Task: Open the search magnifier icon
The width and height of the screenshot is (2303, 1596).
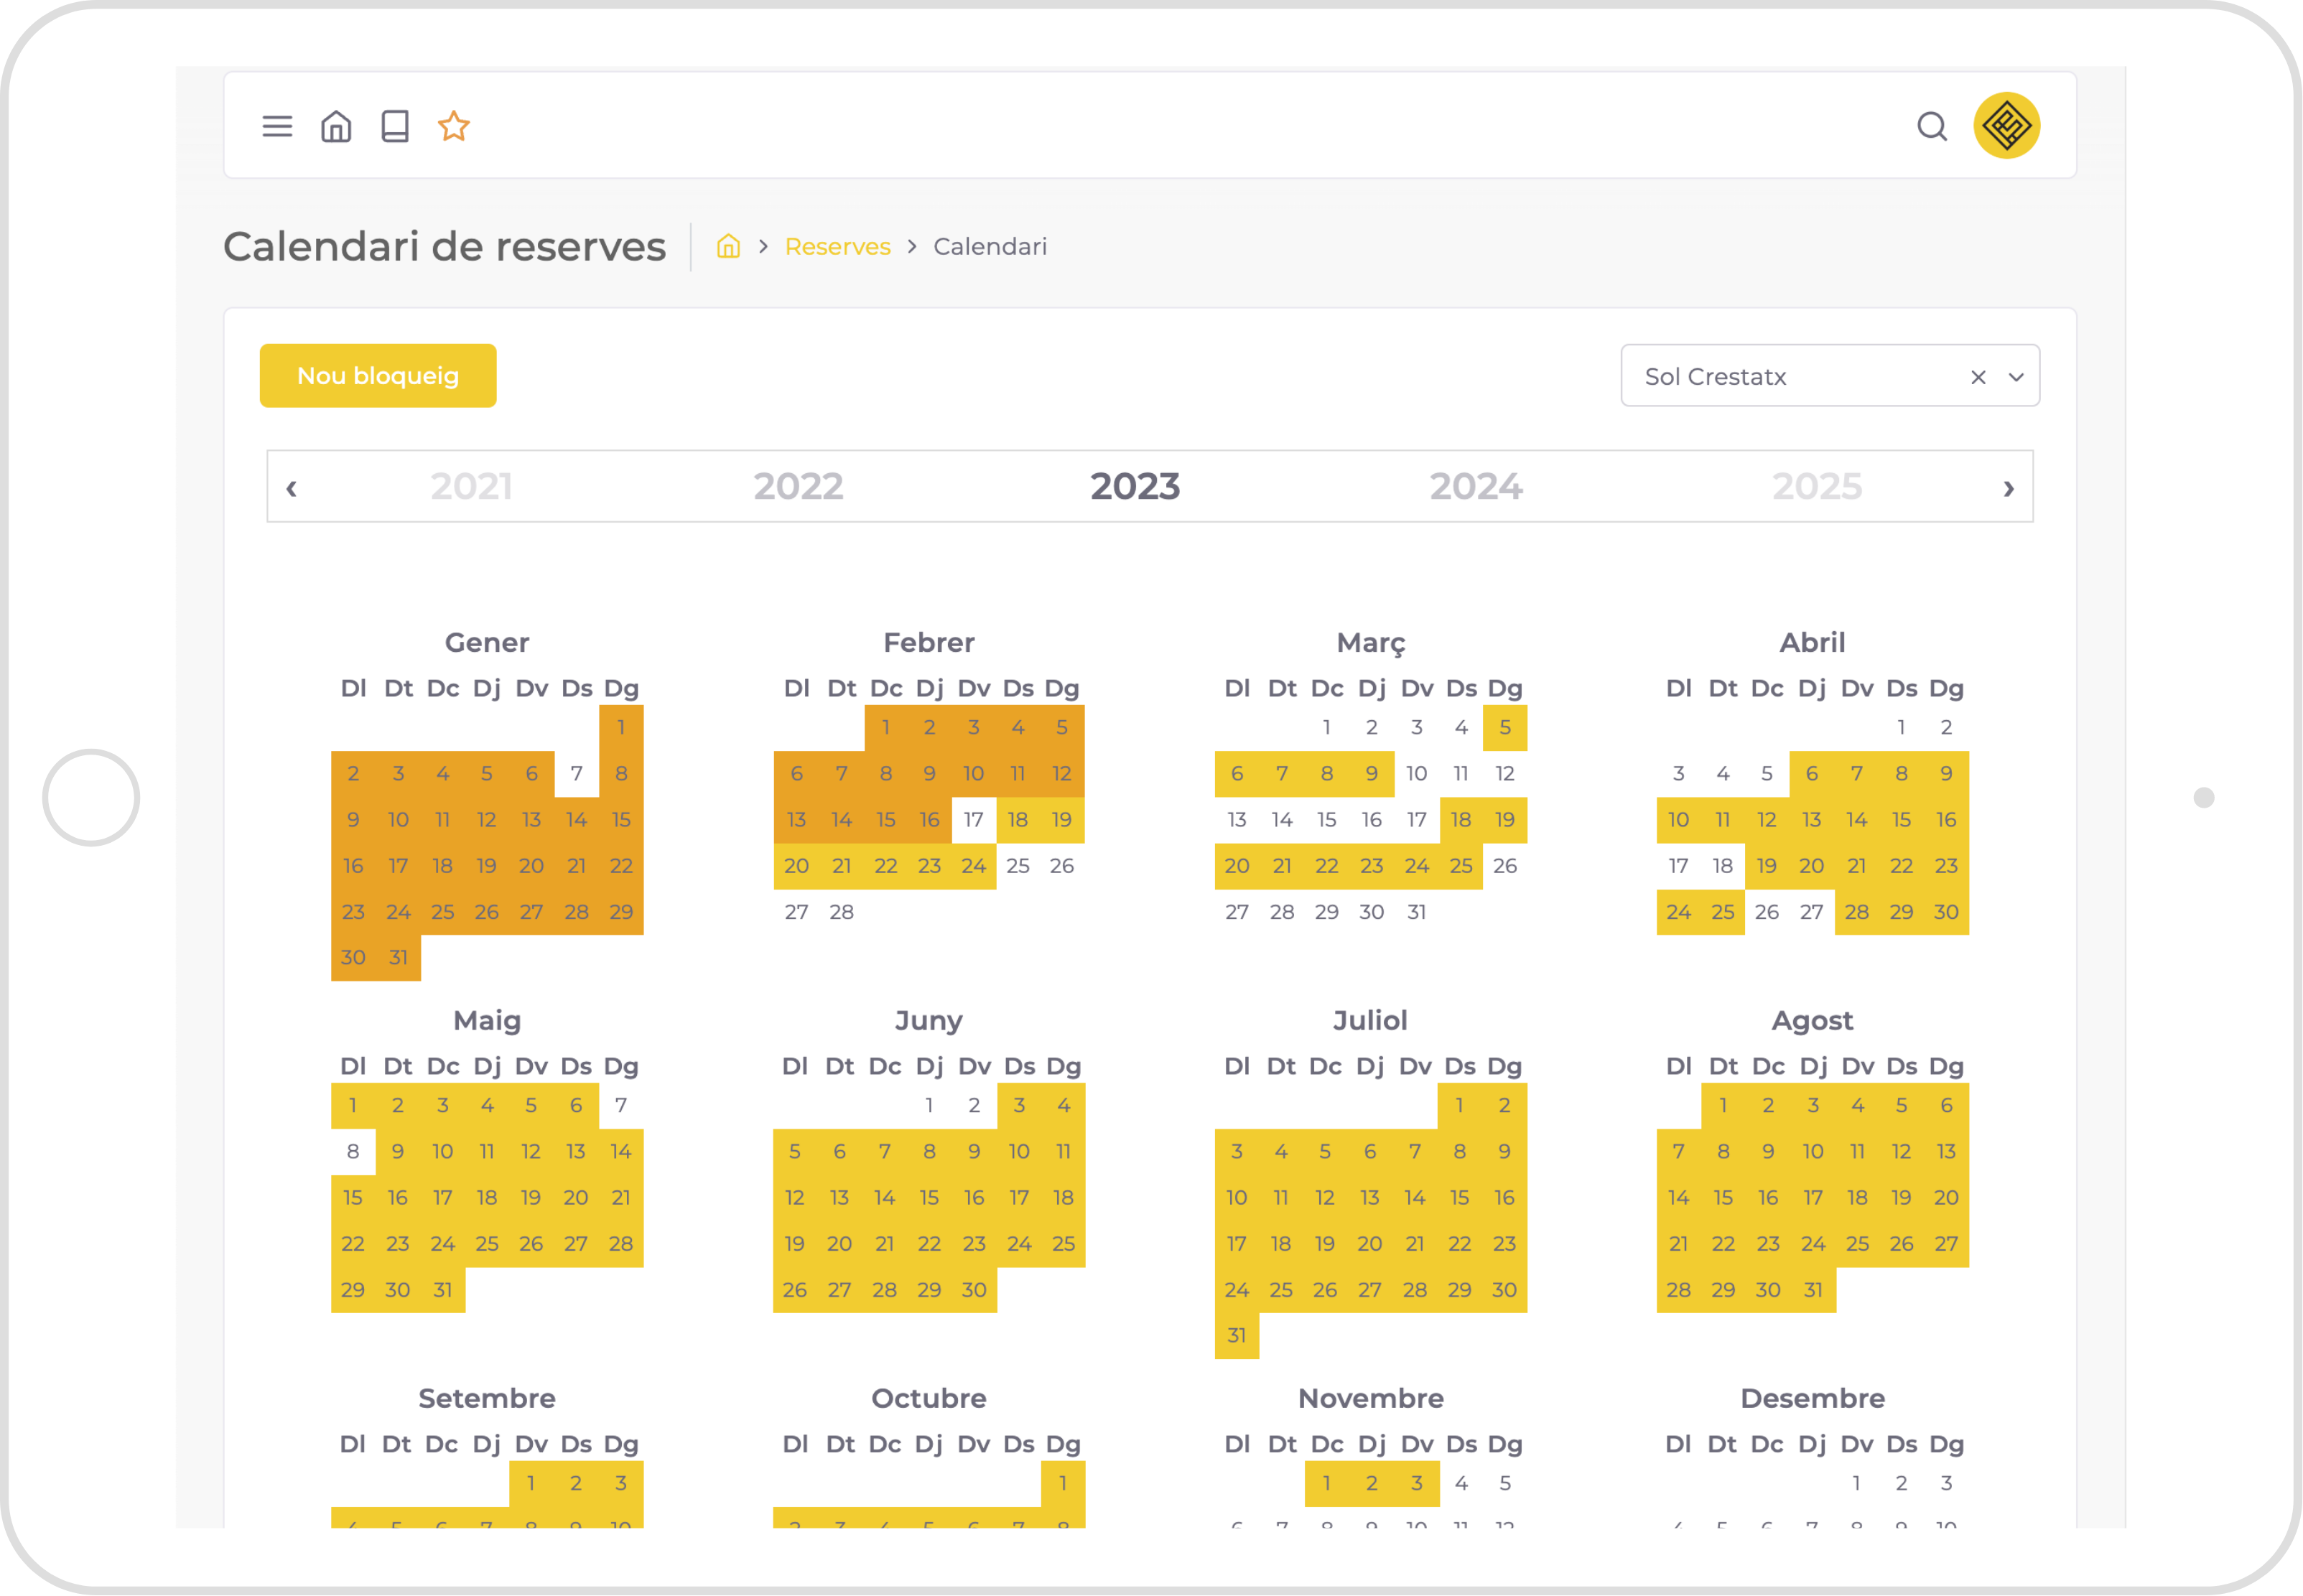Action: [x=1931, y=126]
